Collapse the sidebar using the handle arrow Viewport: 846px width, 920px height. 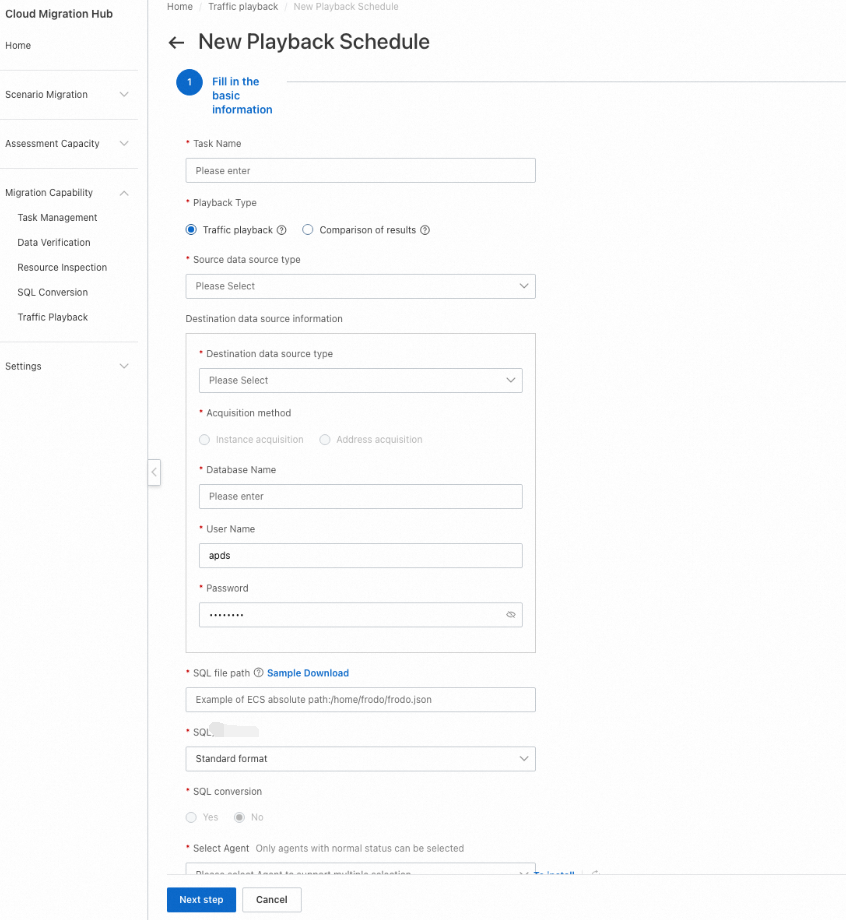click(x=154, y=472)
